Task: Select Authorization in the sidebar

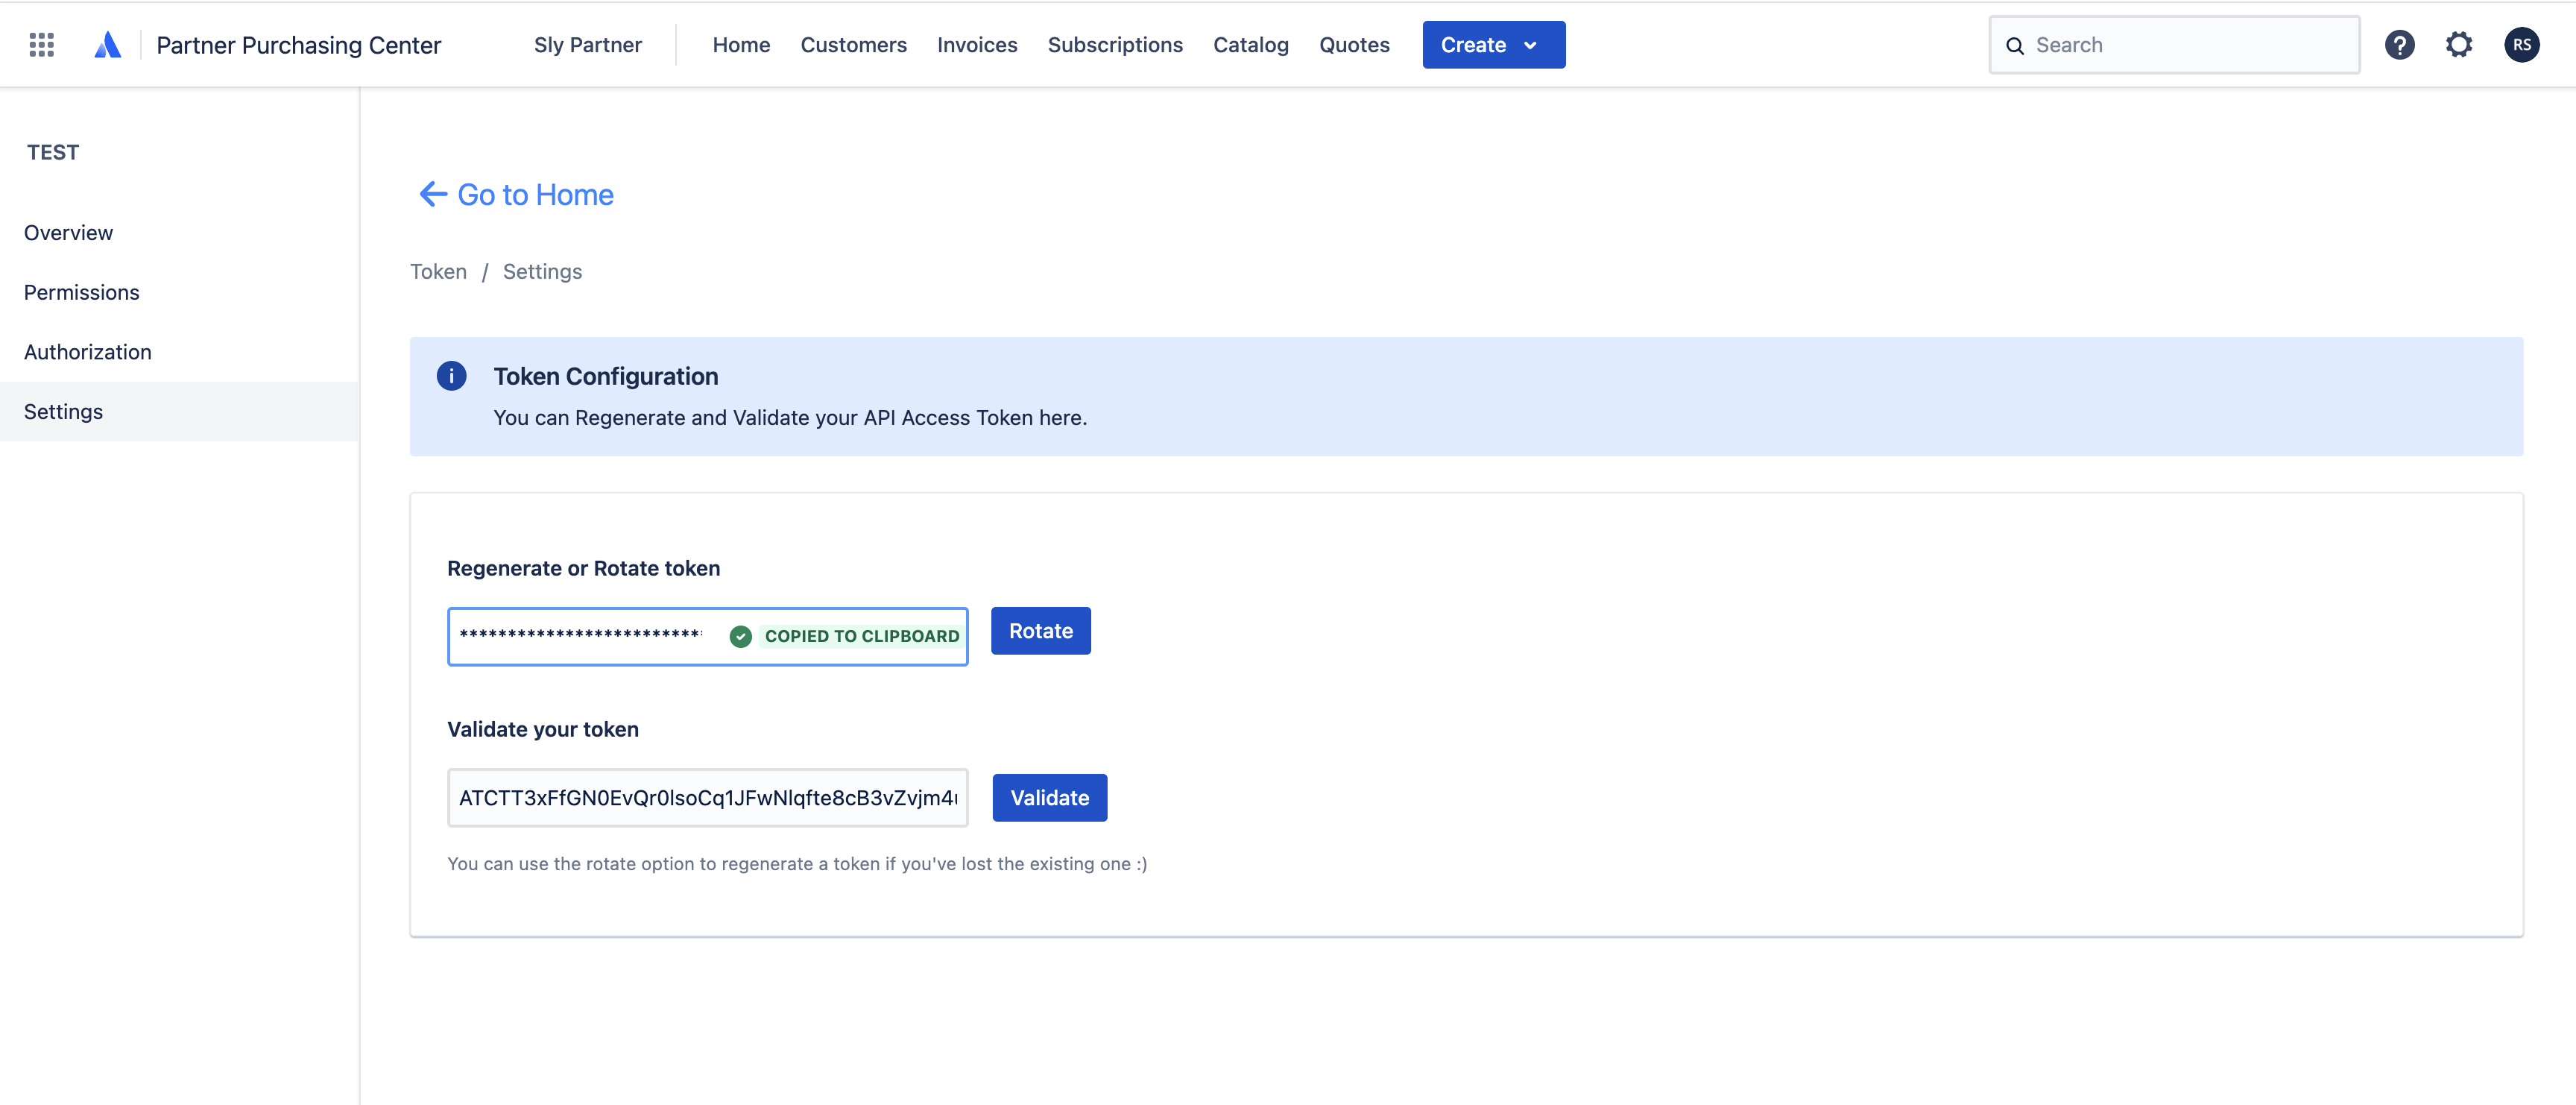Action: pyautogui.click(x=88, y=351)
